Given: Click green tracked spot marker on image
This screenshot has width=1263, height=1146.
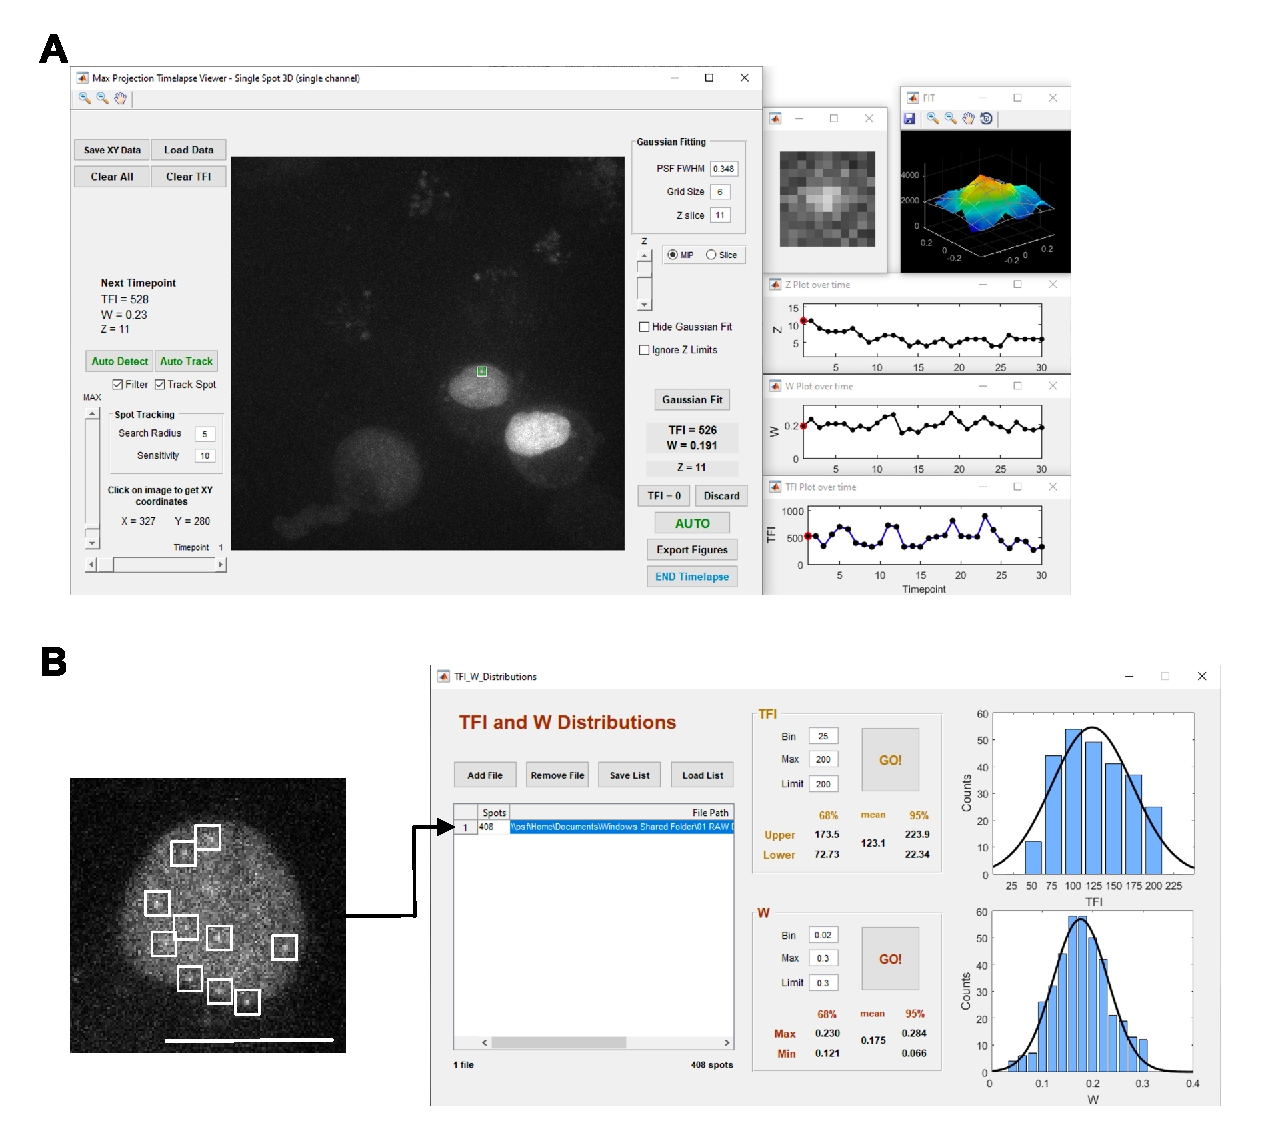Looking at the screenshot, I should (x=482, y=371).
